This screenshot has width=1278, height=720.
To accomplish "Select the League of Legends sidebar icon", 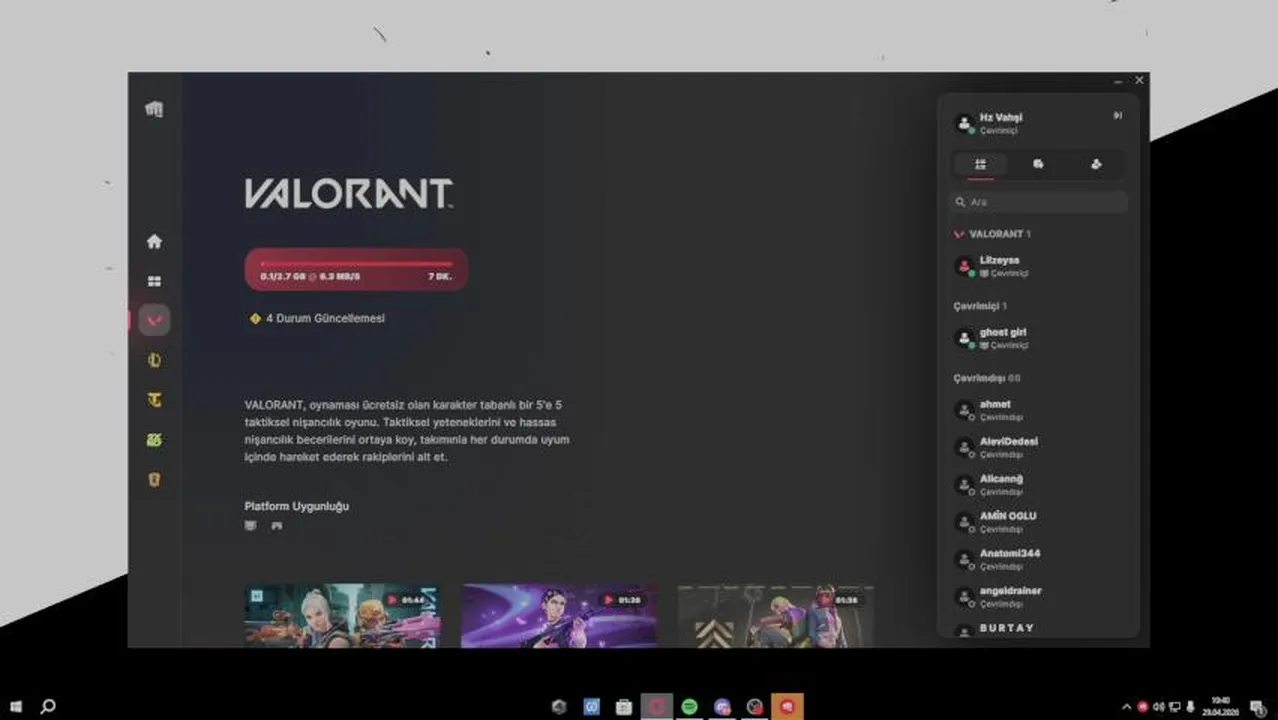I will click(x=154, y=360).
